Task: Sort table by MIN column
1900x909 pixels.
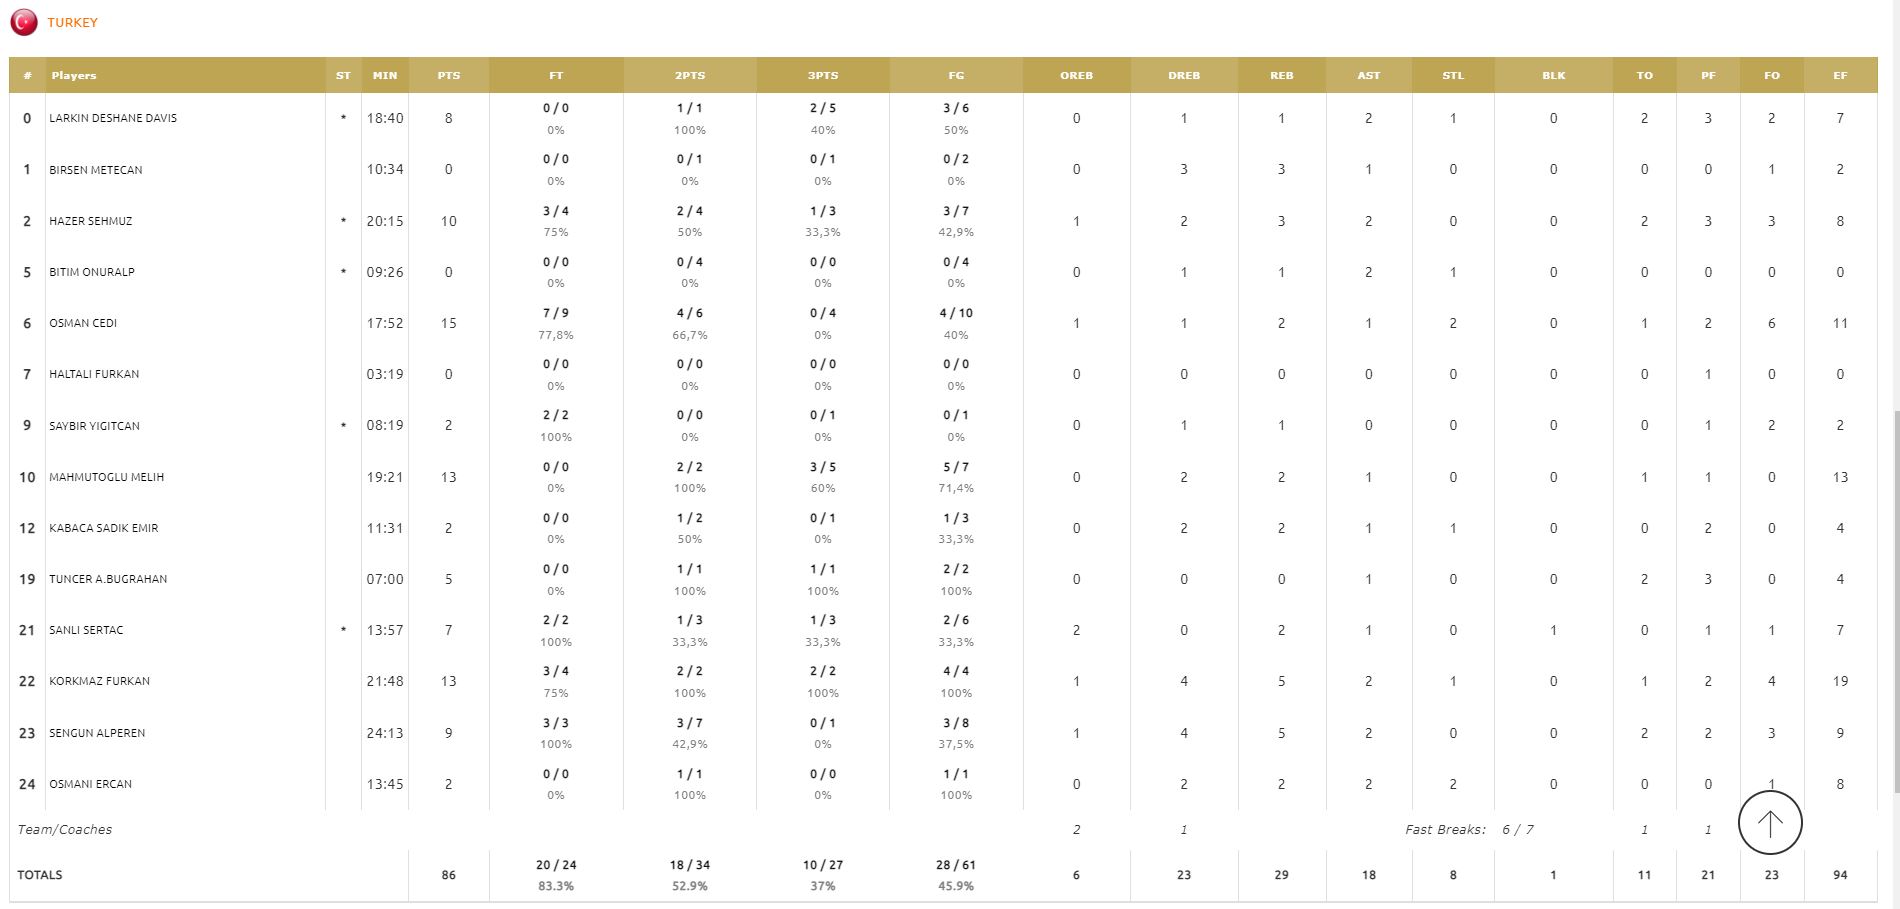Action: 385,75
